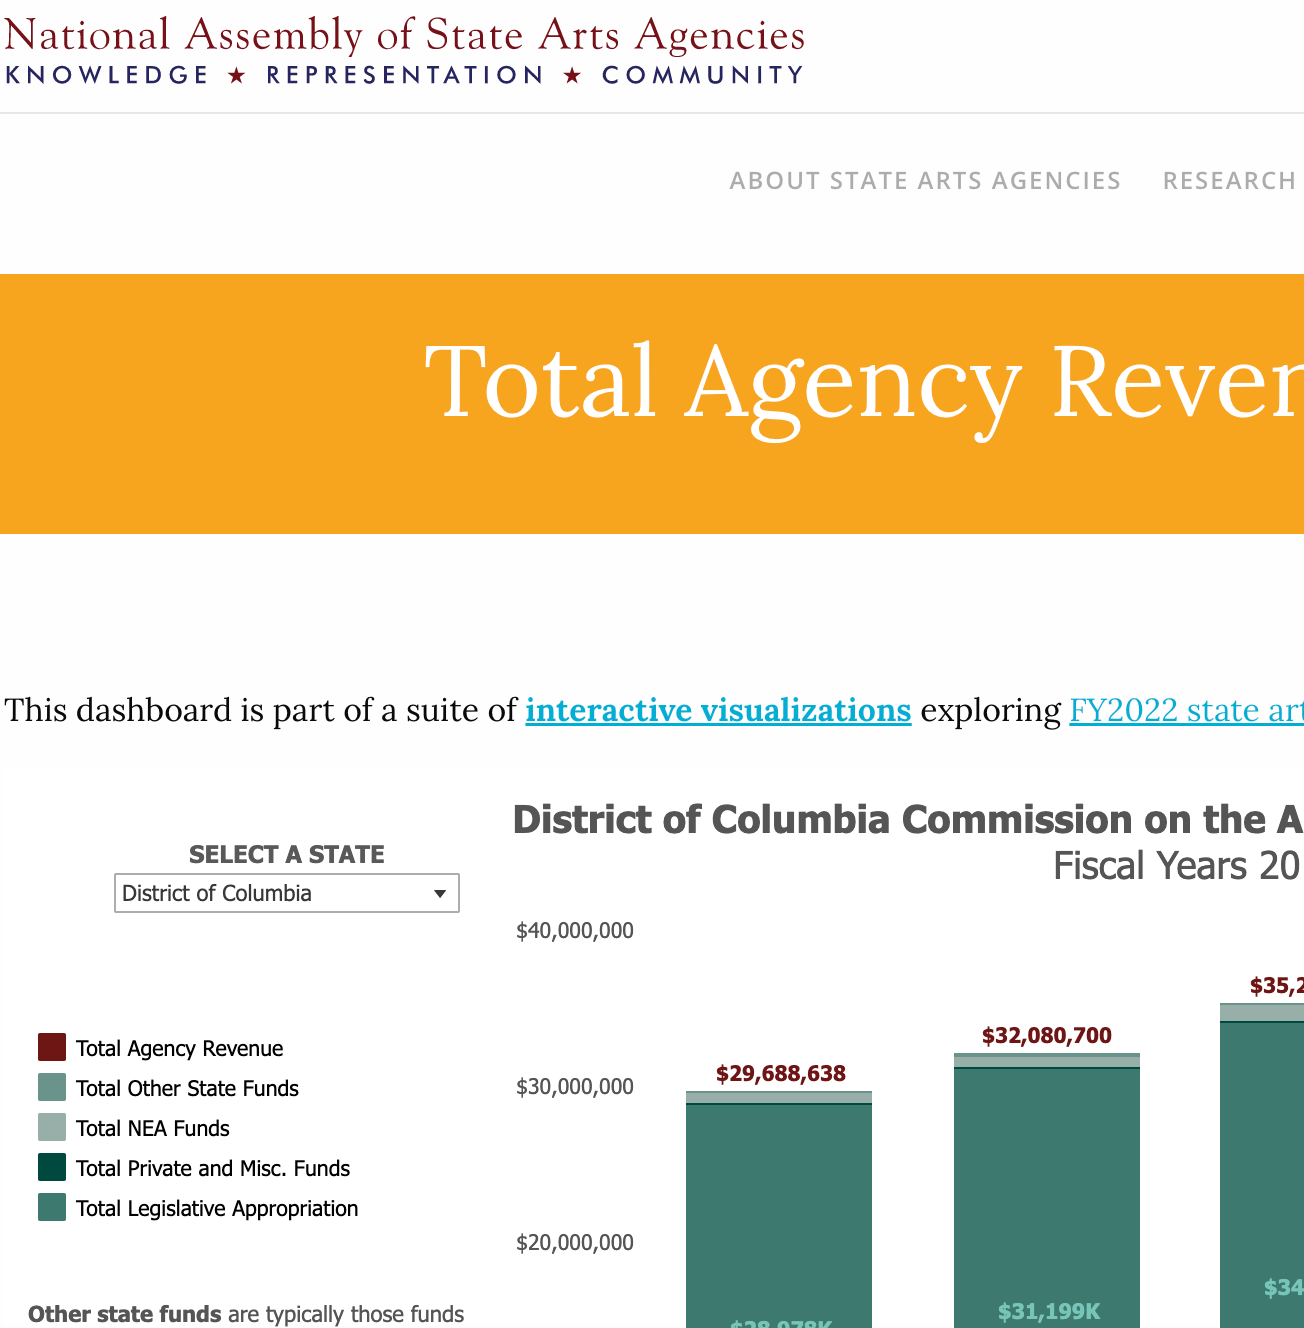Open the RESEARCH menu
1304x1328 pixels.
[x=1229, y=180]
